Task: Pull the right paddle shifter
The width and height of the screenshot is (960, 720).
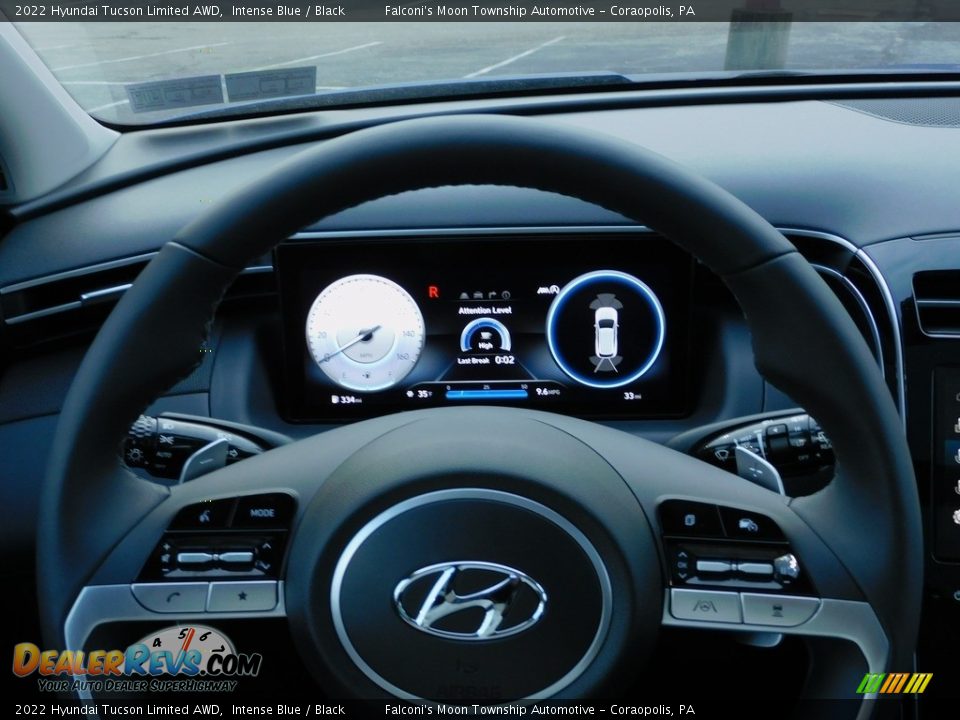Action: tap(758, 468)
